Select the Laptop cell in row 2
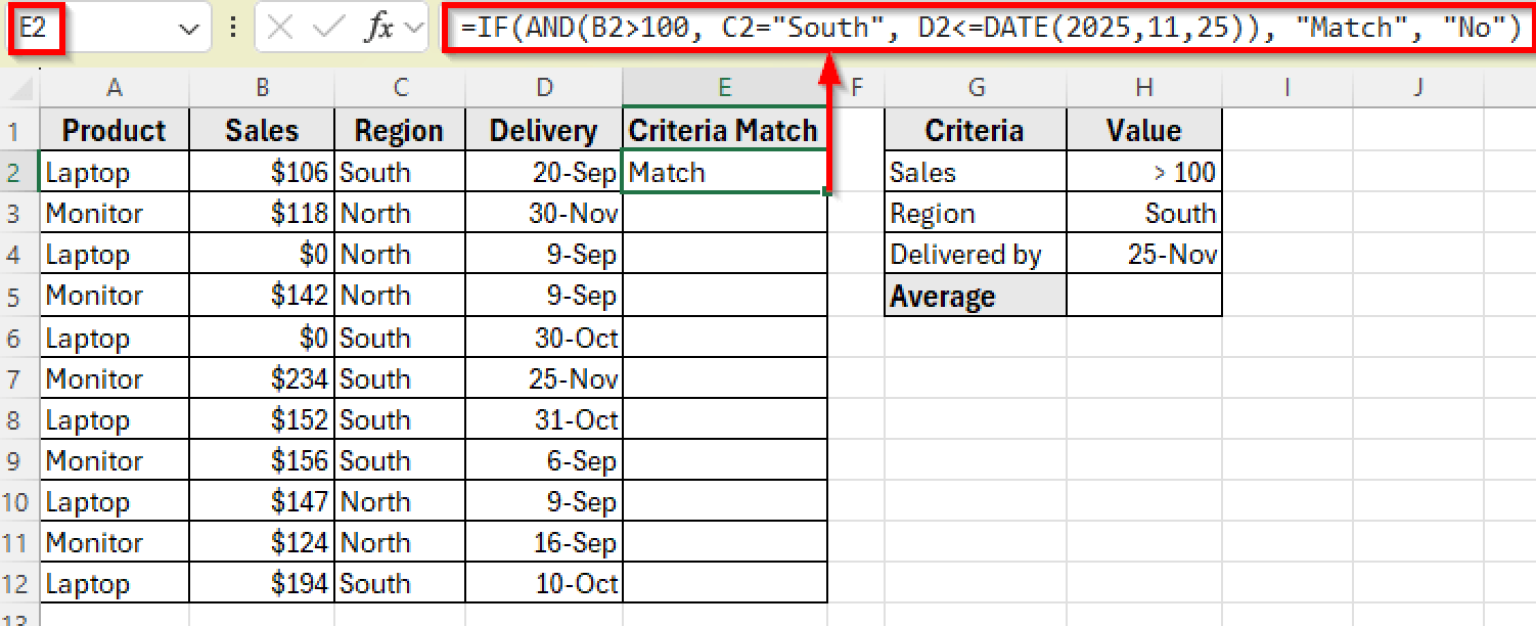The height and width of the screenshot is (626, 1536). (x=114, y=171)
